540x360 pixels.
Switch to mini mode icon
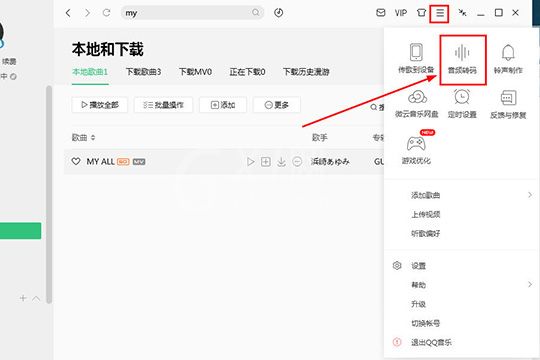point(462,13)
